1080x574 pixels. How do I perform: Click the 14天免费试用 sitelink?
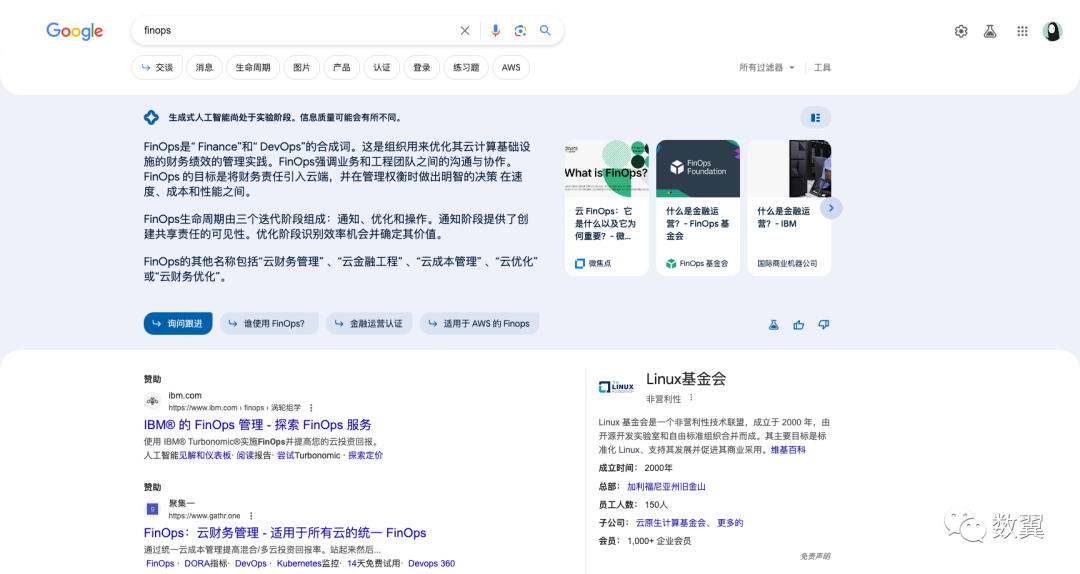point(373,564)
